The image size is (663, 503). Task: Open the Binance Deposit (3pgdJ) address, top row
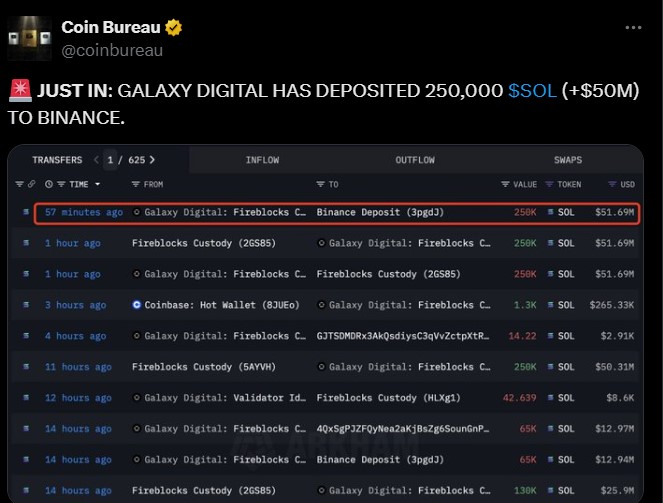(366, 213)
